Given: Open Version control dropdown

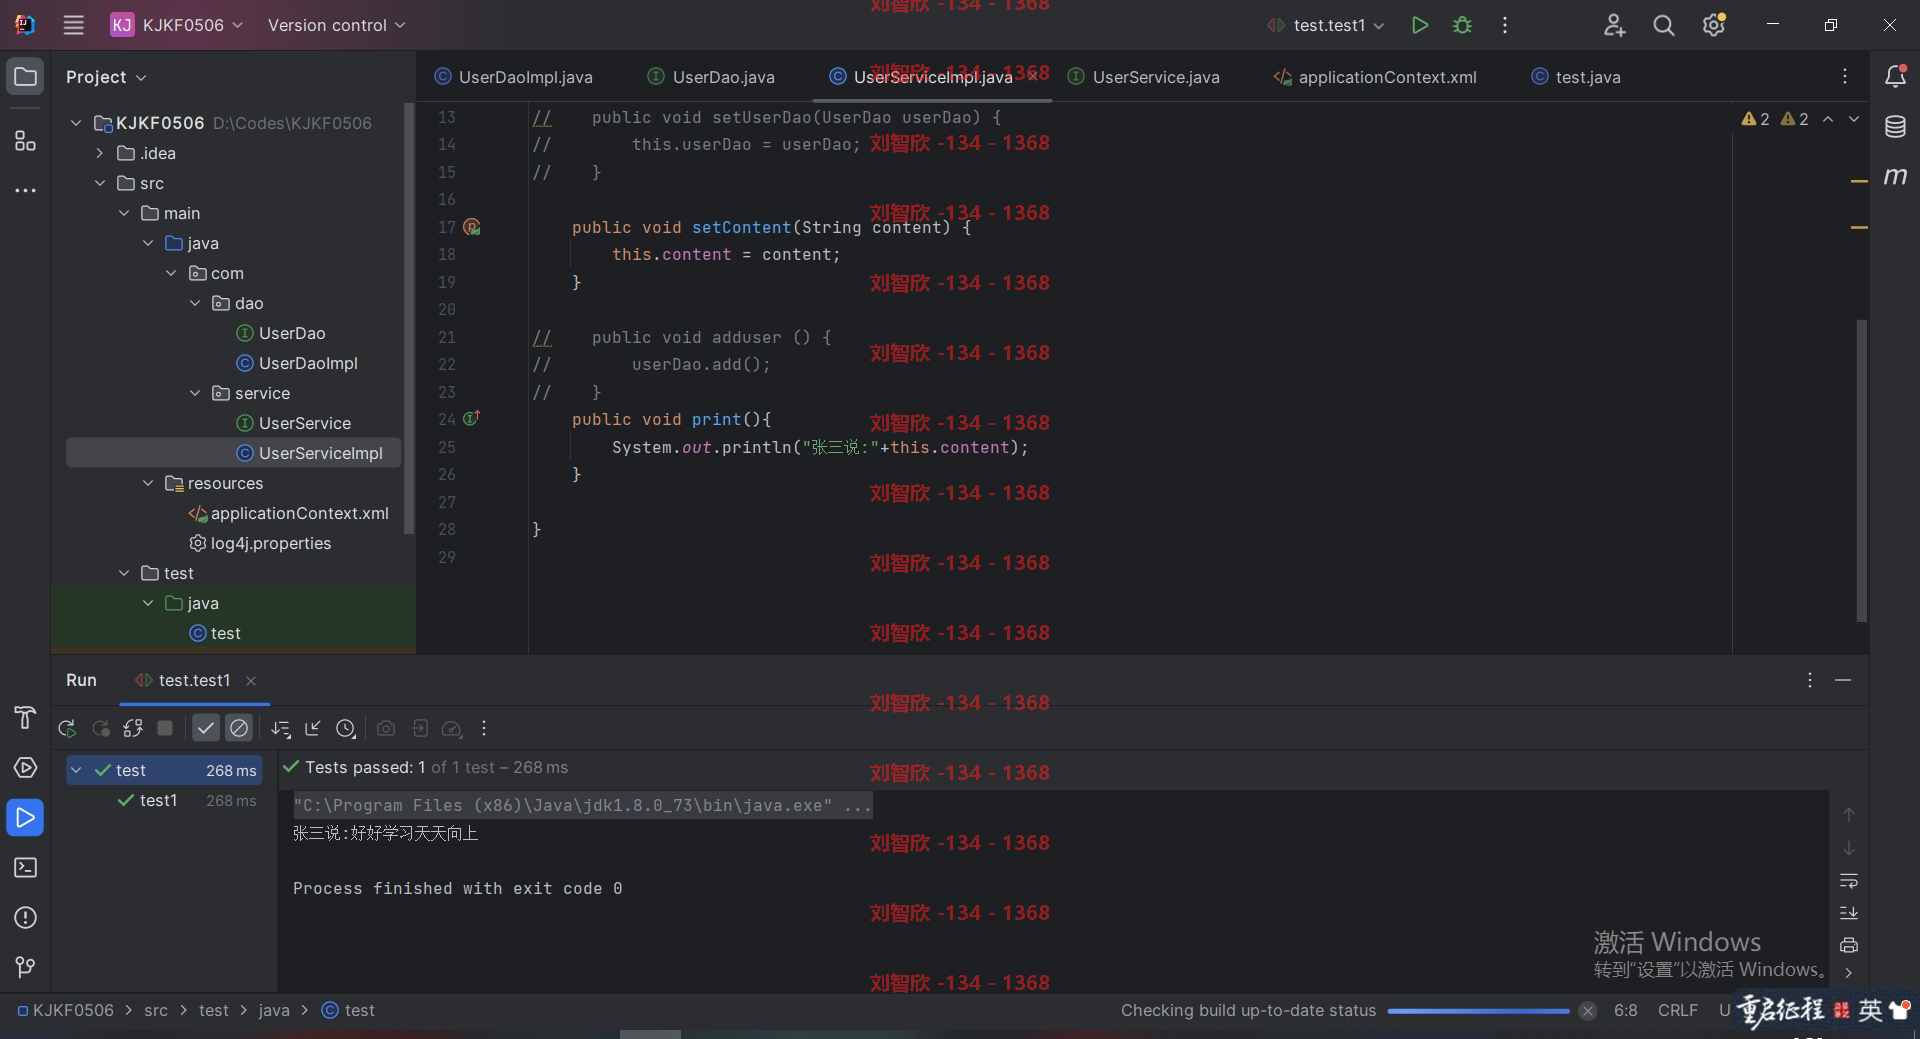Looking at the screenshot, I should (x=336, y=25).
